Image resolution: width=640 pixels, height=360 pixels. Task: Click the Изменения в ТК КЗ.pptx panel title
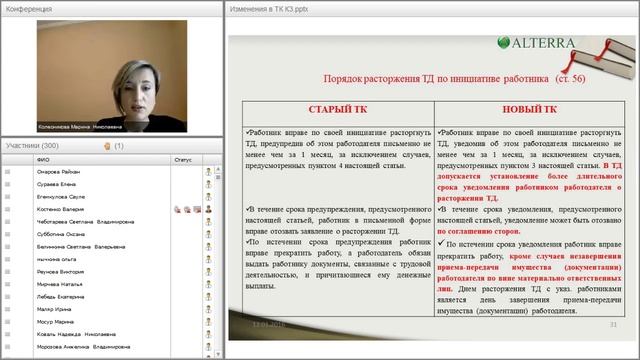[x=269, y=9]
